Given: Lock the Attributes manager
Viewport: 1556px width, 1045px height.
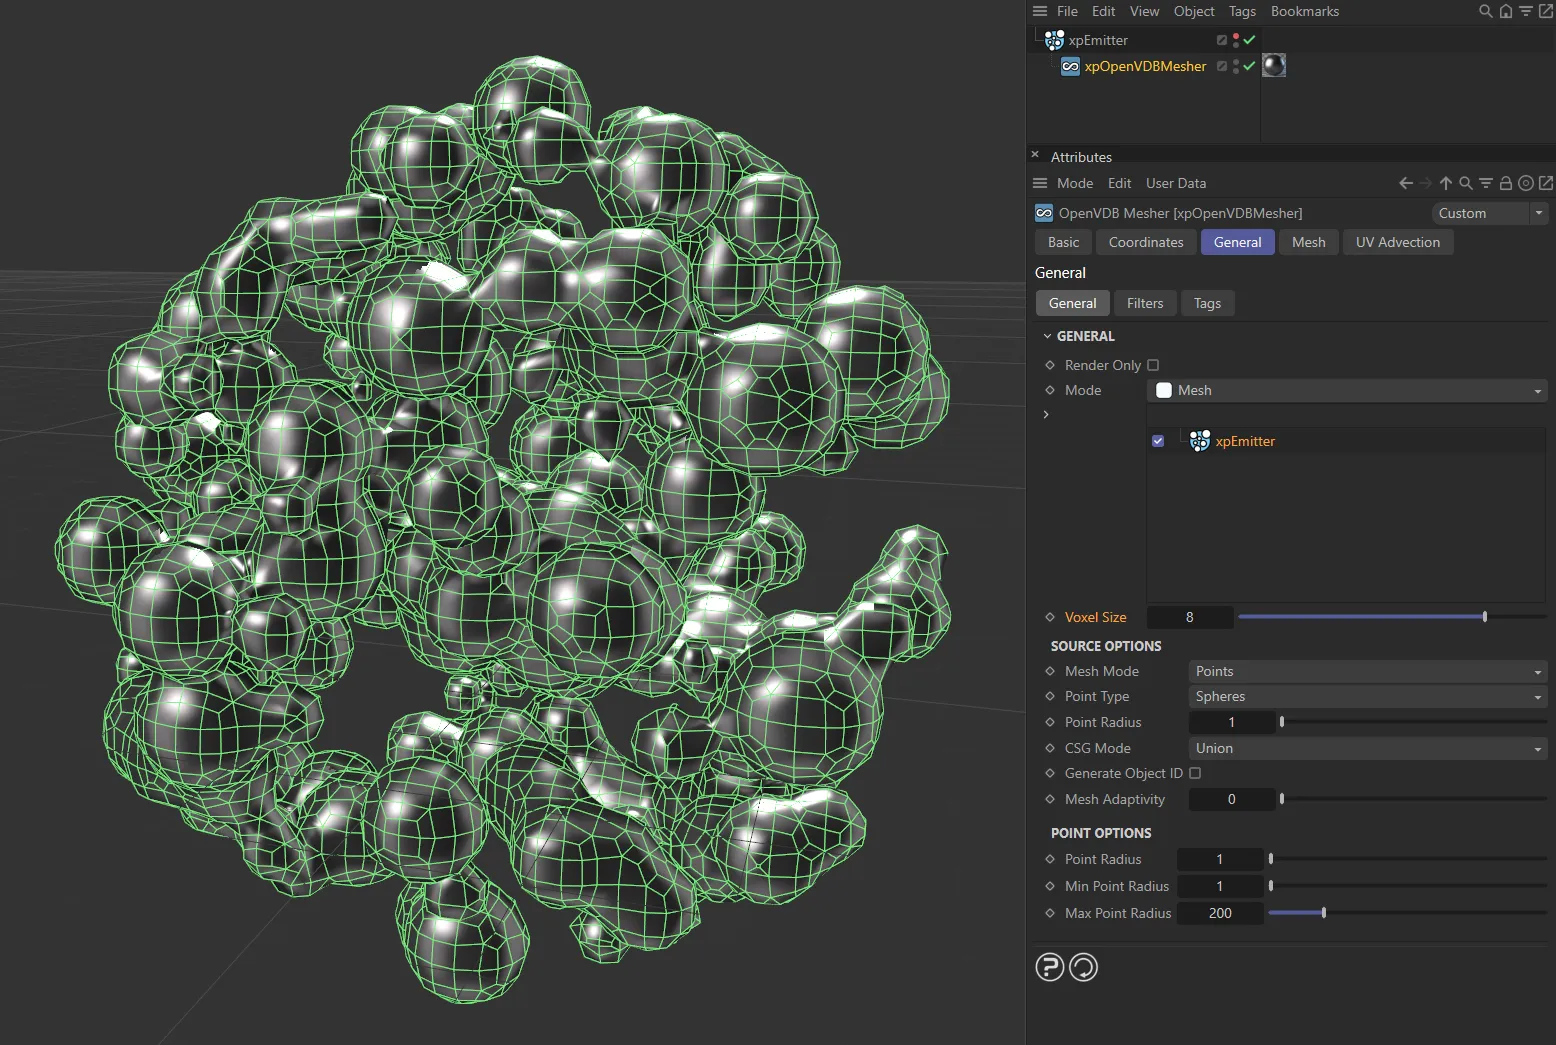Looking at the screenshot, I should tap(1505, 183).
